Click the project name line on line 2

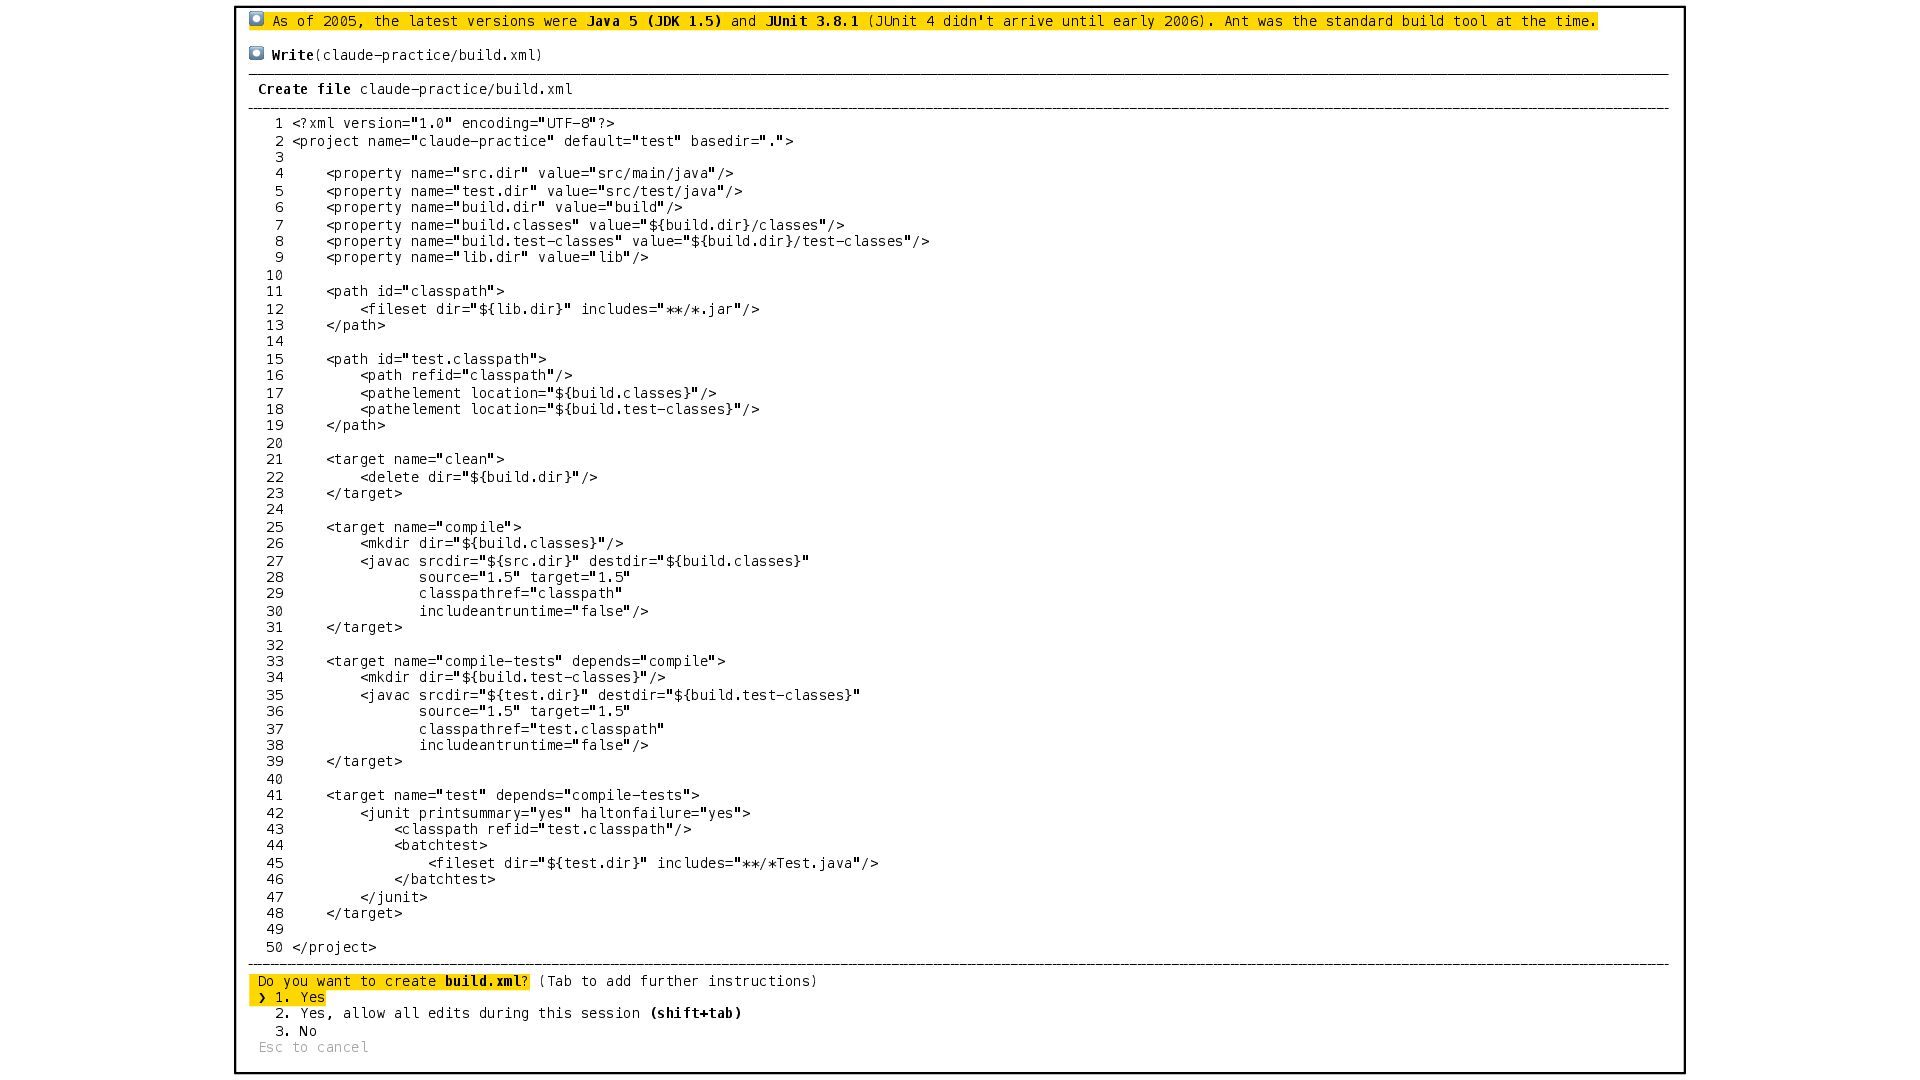[x=542, y=141]
